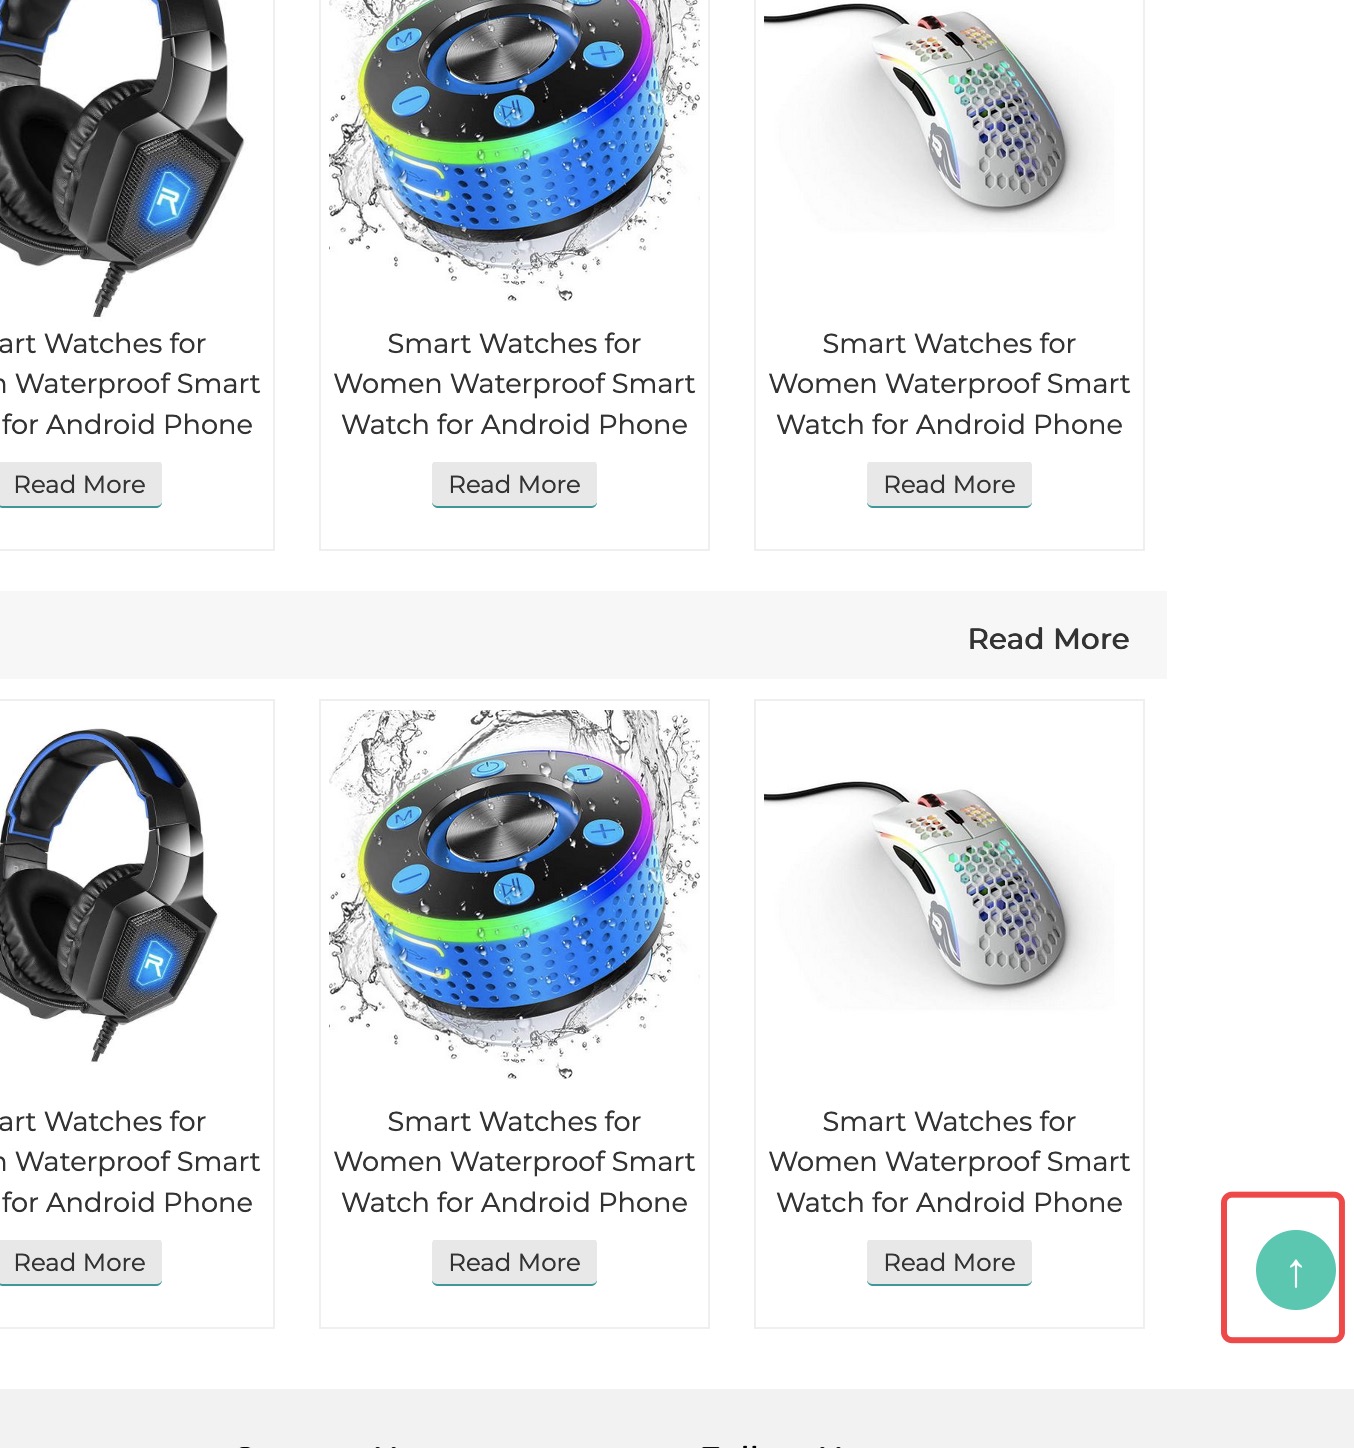
Task: Click Read More under top headset product
Action: point(80,484)
